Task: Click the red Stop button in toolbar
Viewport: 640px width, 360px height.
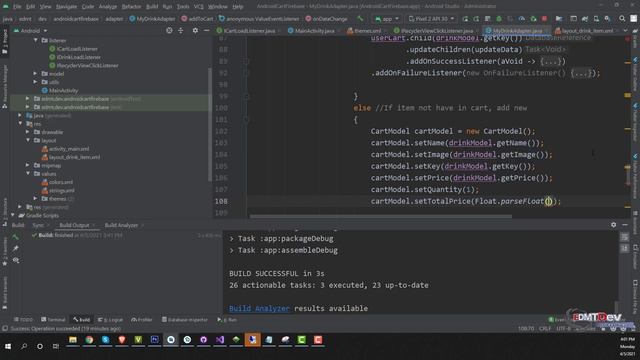Action: pos(544,19)
